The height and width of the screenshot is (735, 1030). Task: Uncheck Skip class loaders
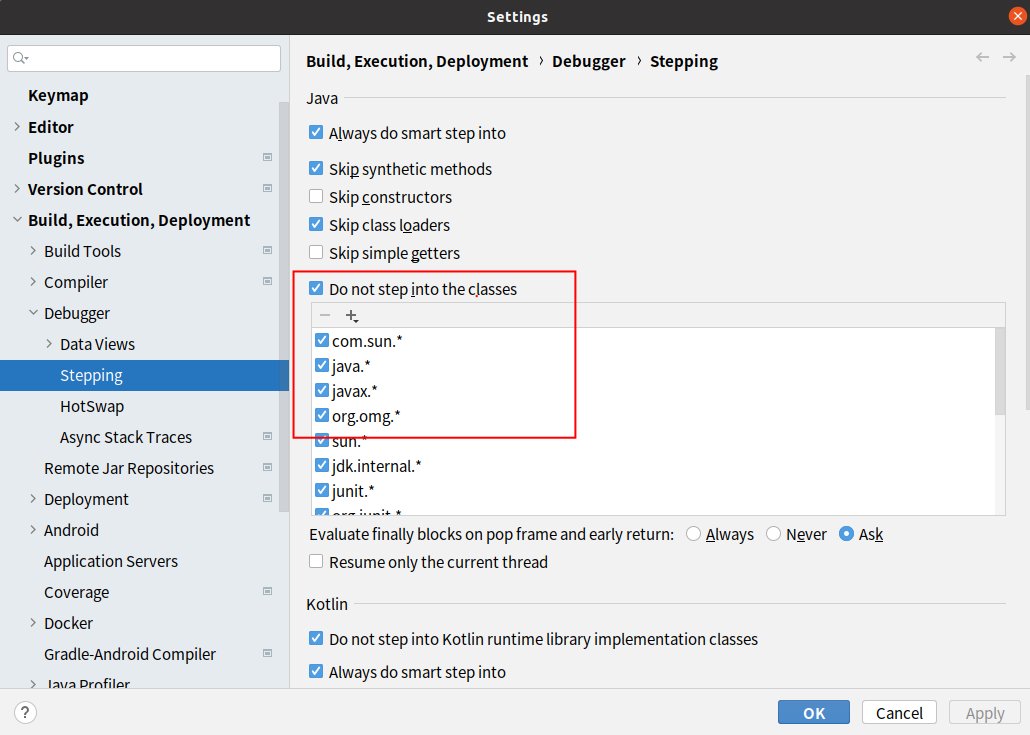[316, 224]
